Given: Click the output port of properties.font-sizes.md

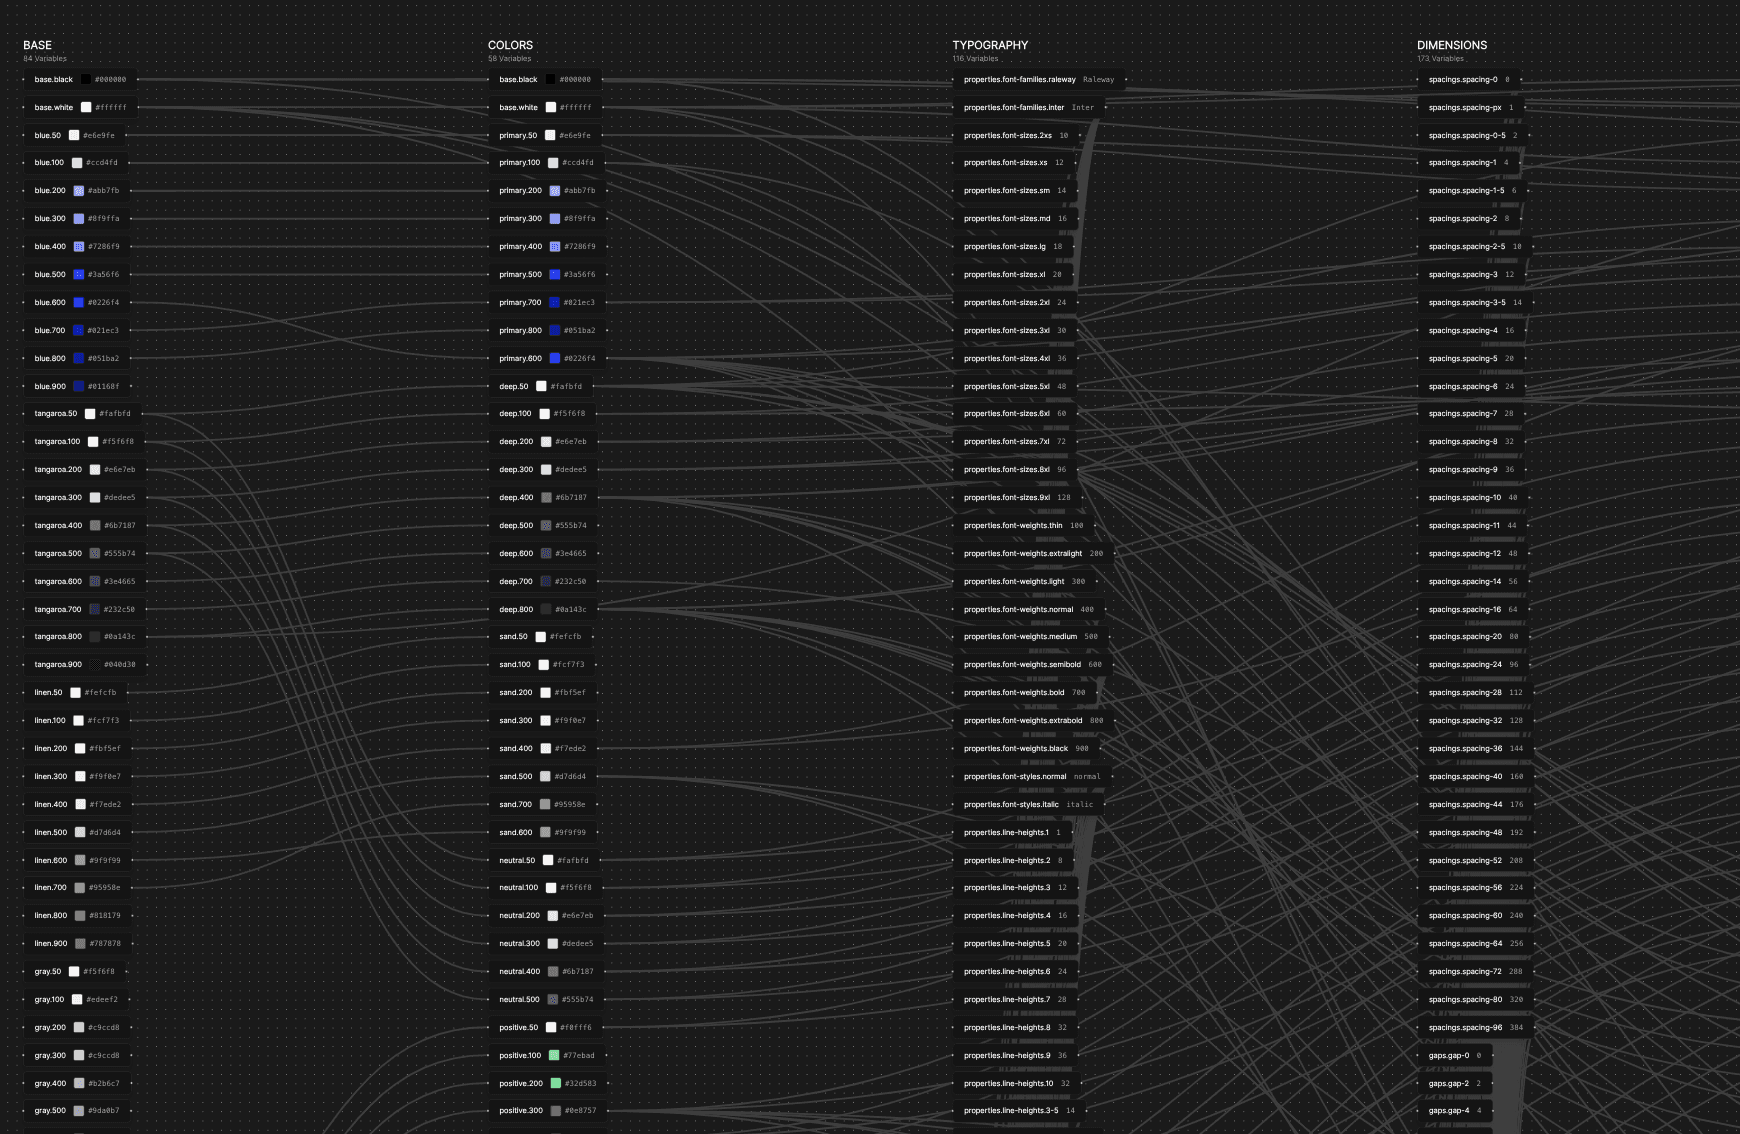Looking at the screenshot, I should (1079, 218).
